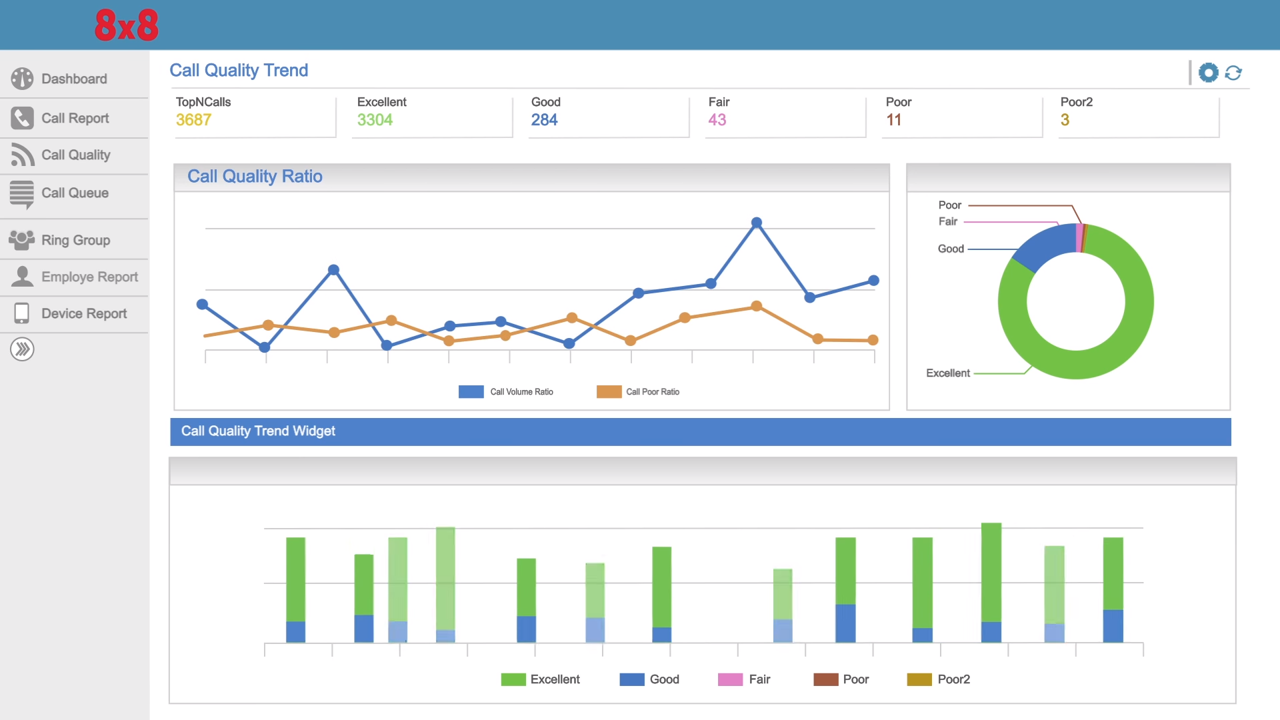The width and height of the screenshot is (1280, 720).
Task: Toggle Call Volume Ratio legend swatch
Action: tap(471, 392)
